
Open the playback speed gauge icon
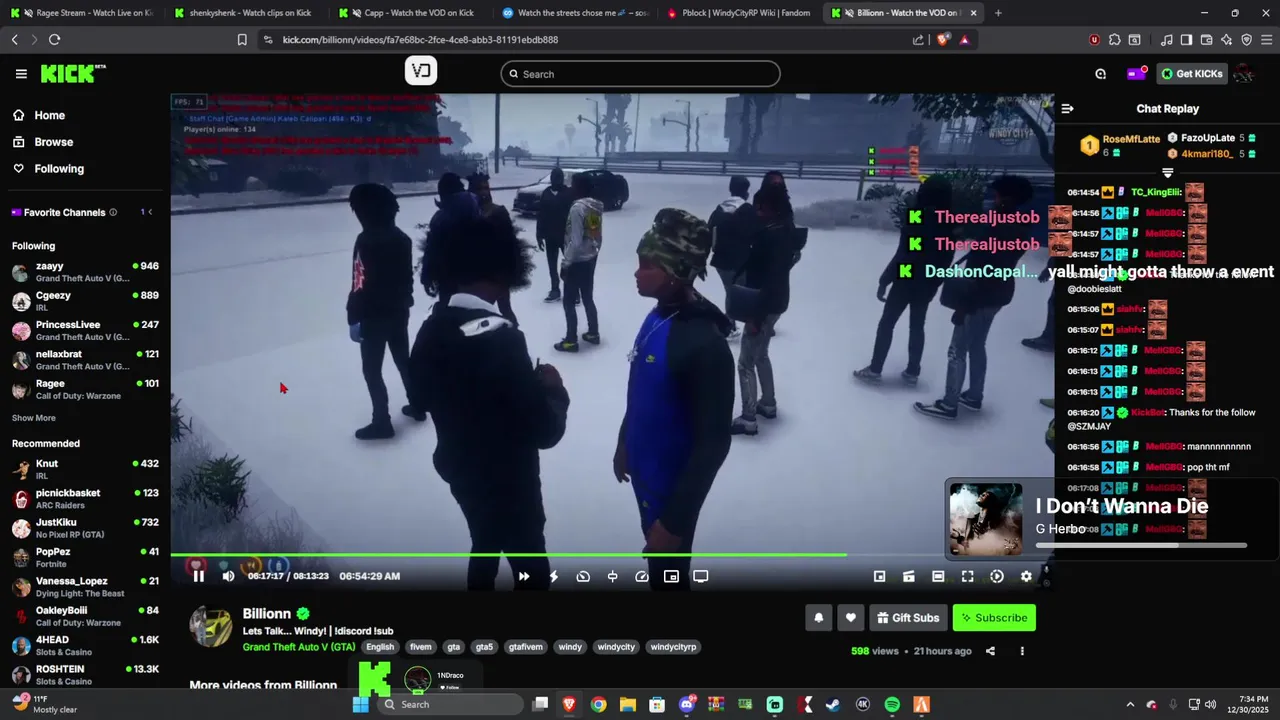click(642, 576)
